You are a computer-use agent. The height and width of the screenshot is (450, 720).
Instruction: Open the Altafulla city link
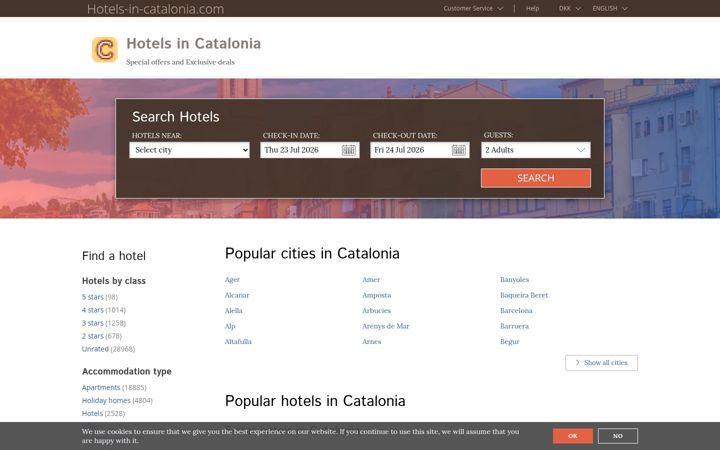[x=238, y=342]
